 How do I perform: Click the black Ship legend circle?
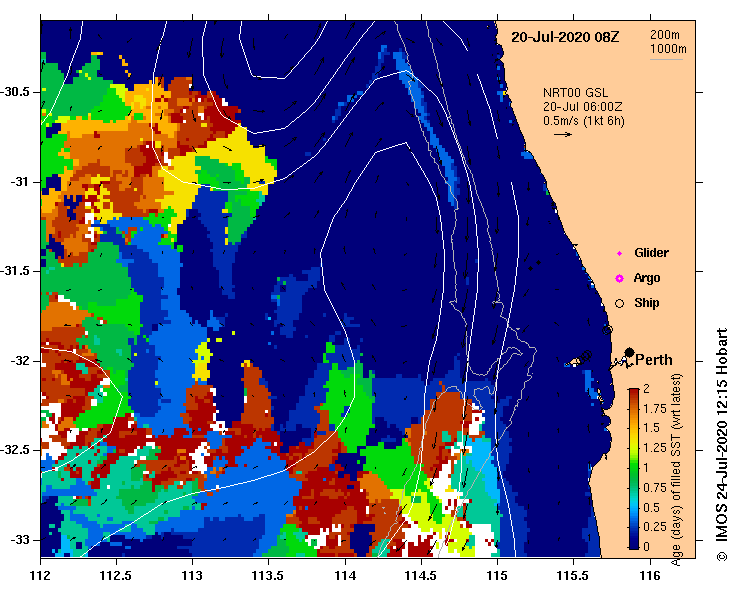[x=619, y=304]
